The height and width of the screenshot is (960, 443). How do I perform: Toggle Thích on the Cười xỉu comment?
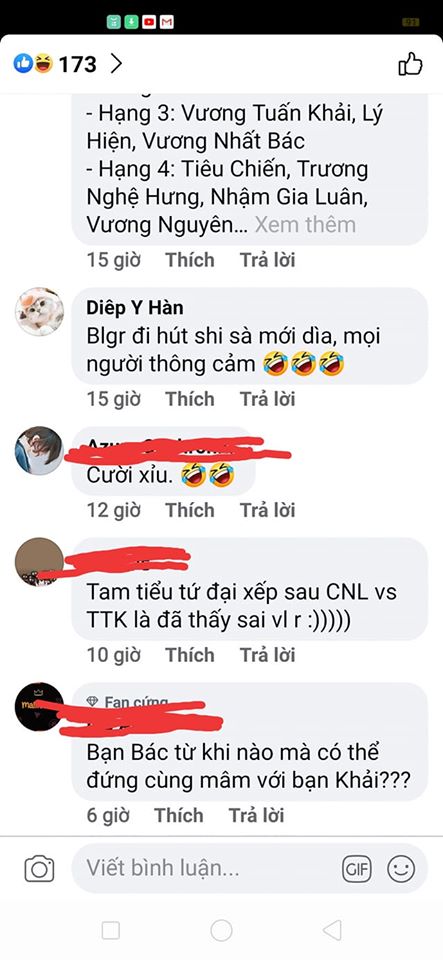(x=190, y=510)
